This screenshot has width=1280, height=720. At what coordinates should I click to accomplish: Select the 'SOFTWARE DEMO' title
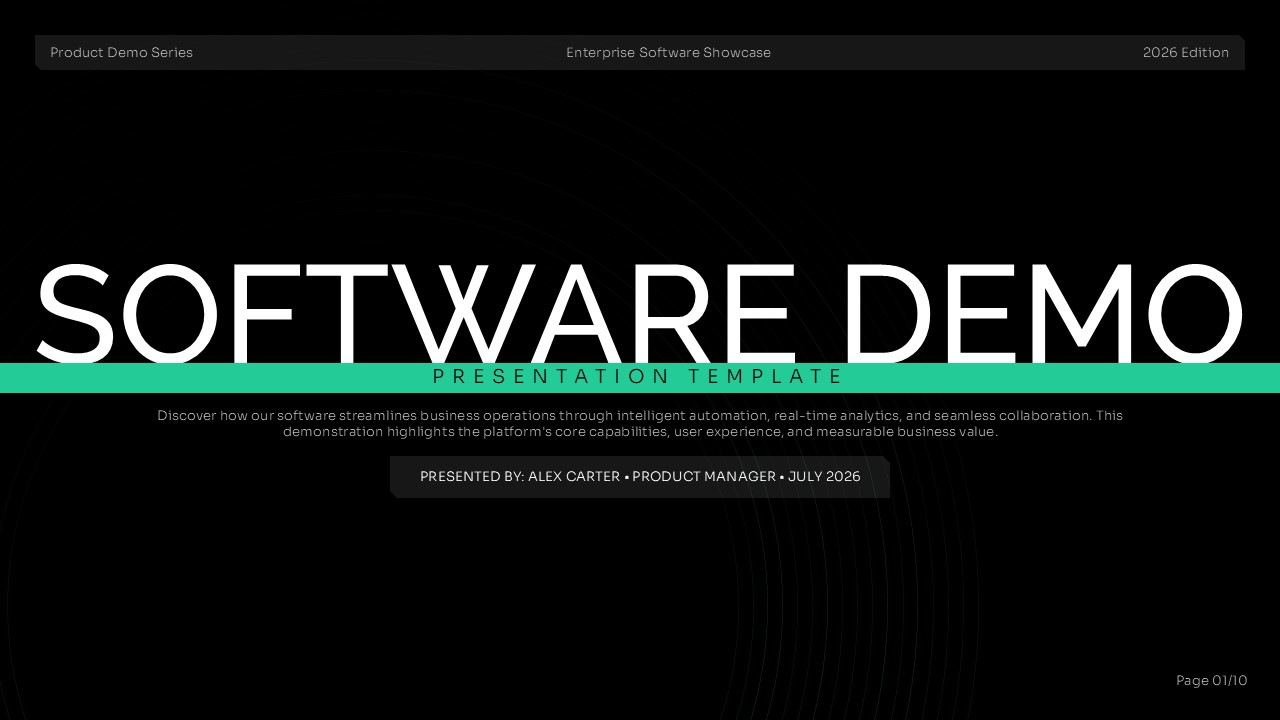point(640,314)
